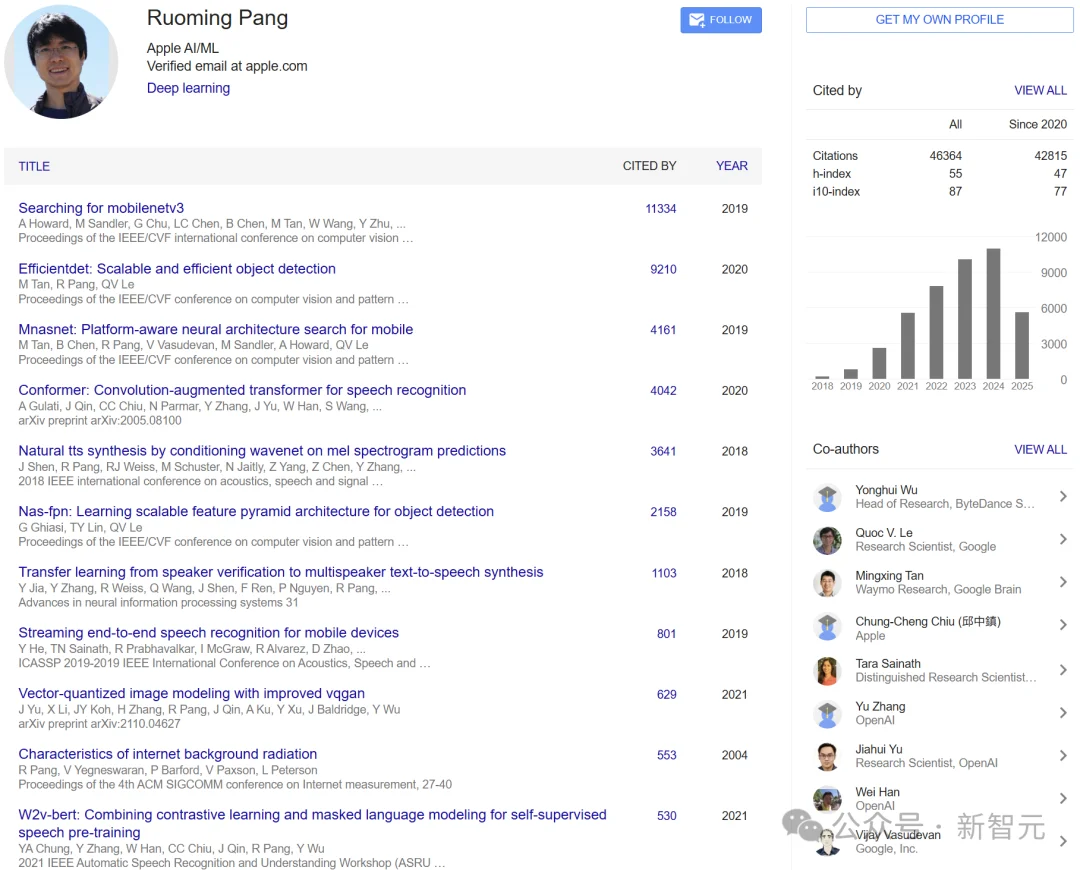The image size is (1080, 870).
Task: Click Mingxing Tan's avatar photo
Action: 827,583
